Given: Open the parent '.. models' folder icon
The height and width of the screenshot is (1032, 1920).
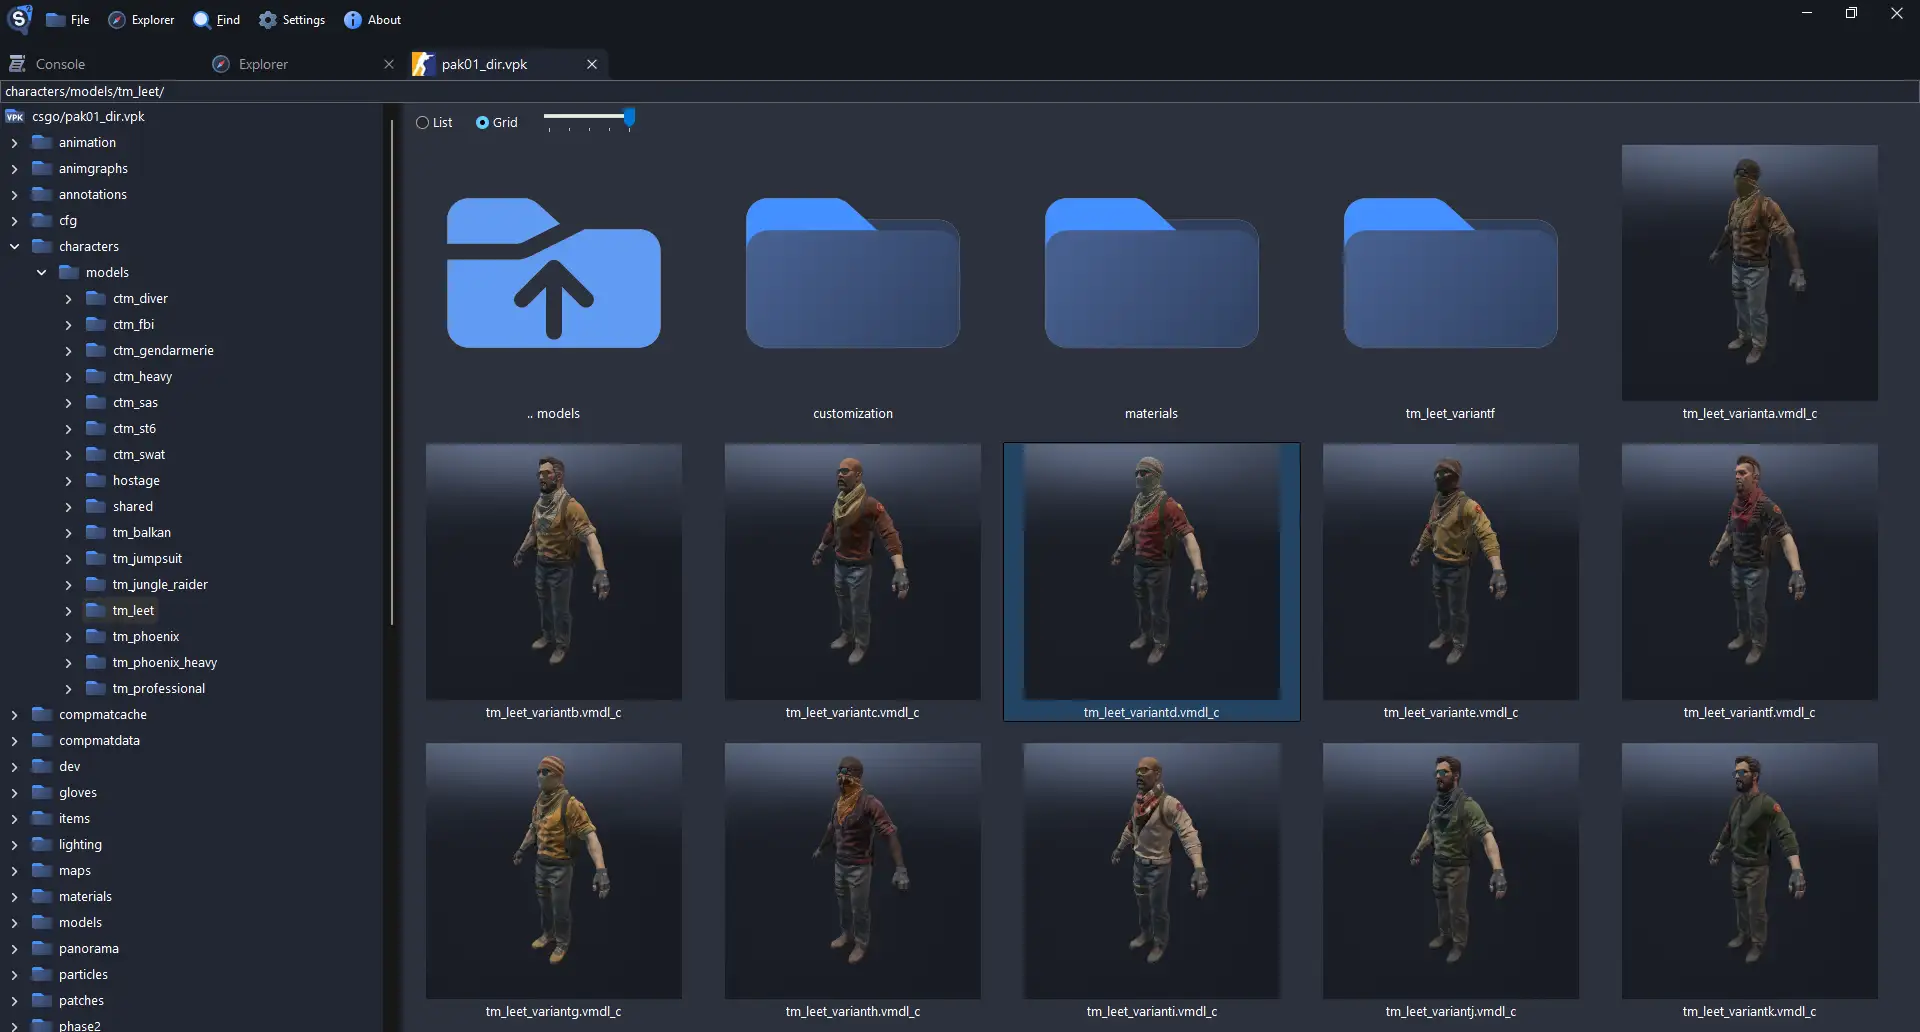Looking at the screenshot, I should [x=553, y=273].
